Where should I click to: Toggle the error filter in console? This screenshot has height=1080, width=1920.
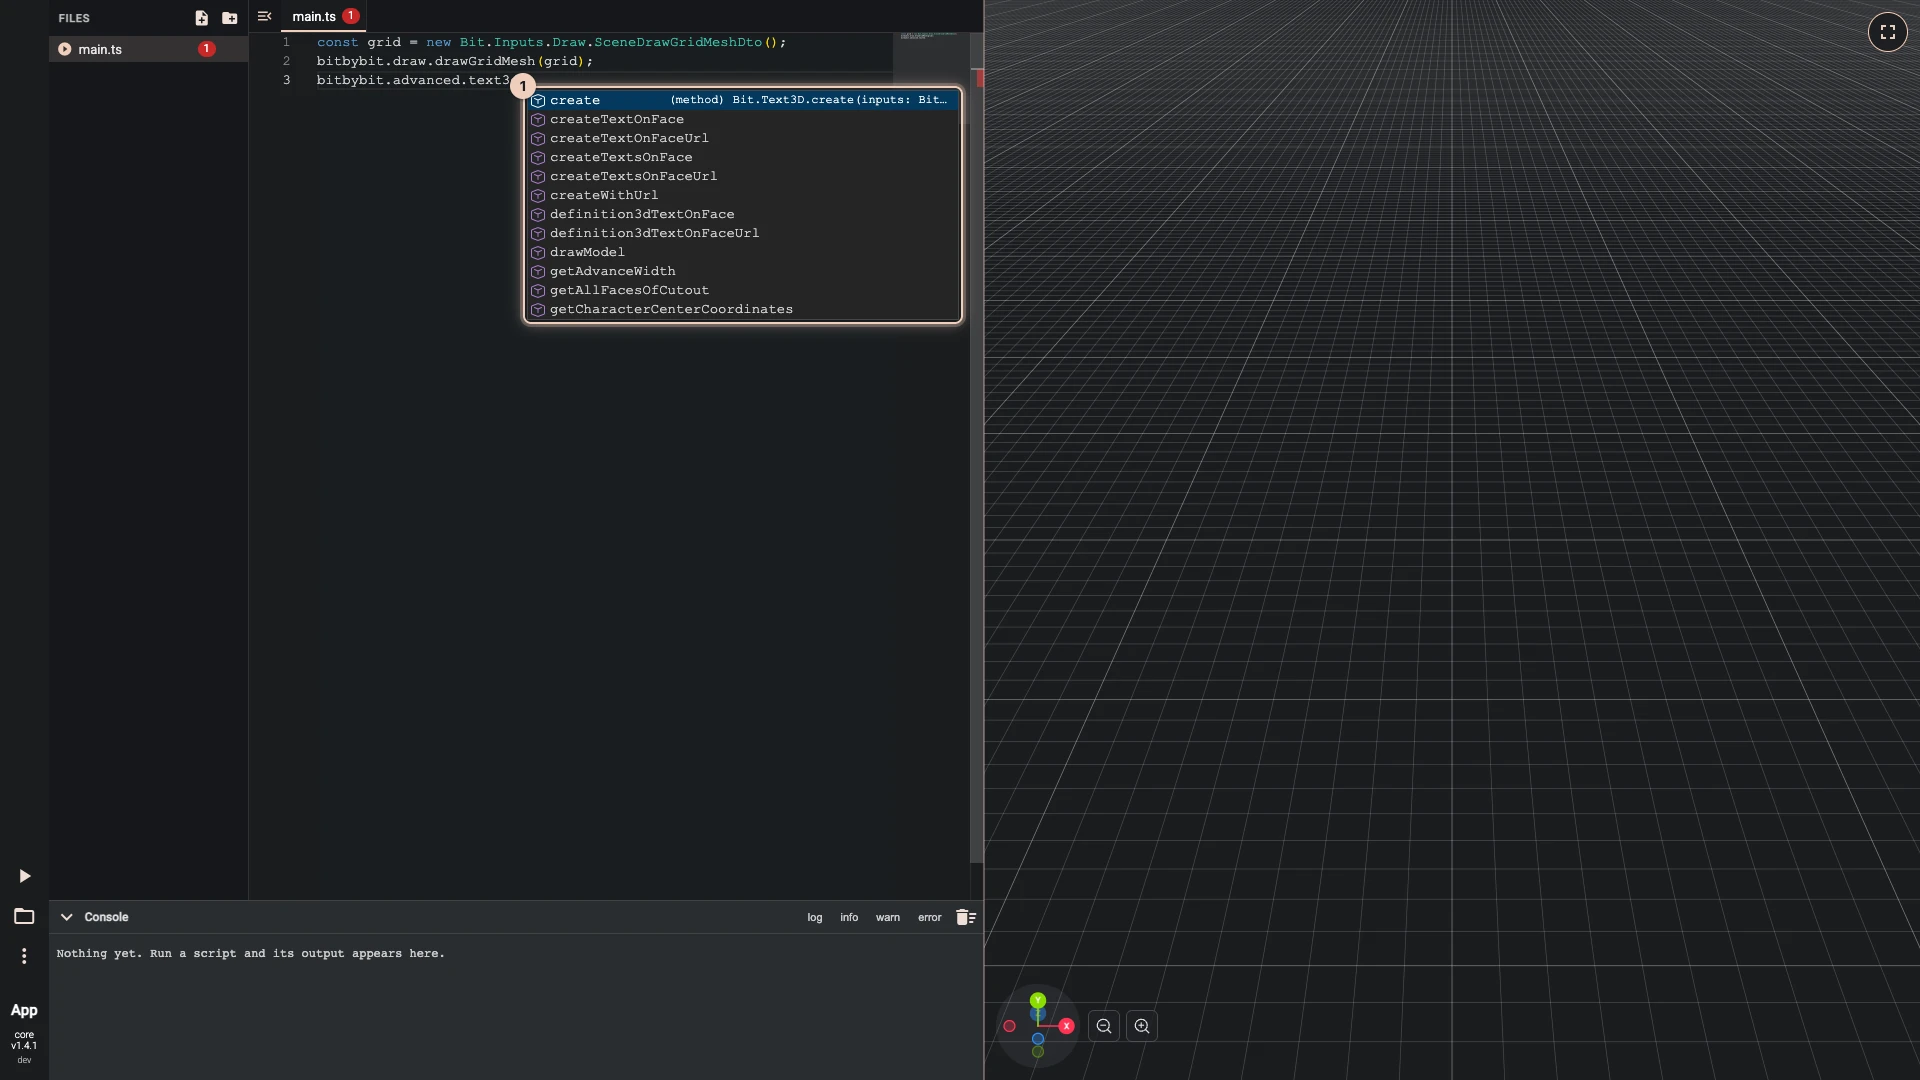pos(930,917)
